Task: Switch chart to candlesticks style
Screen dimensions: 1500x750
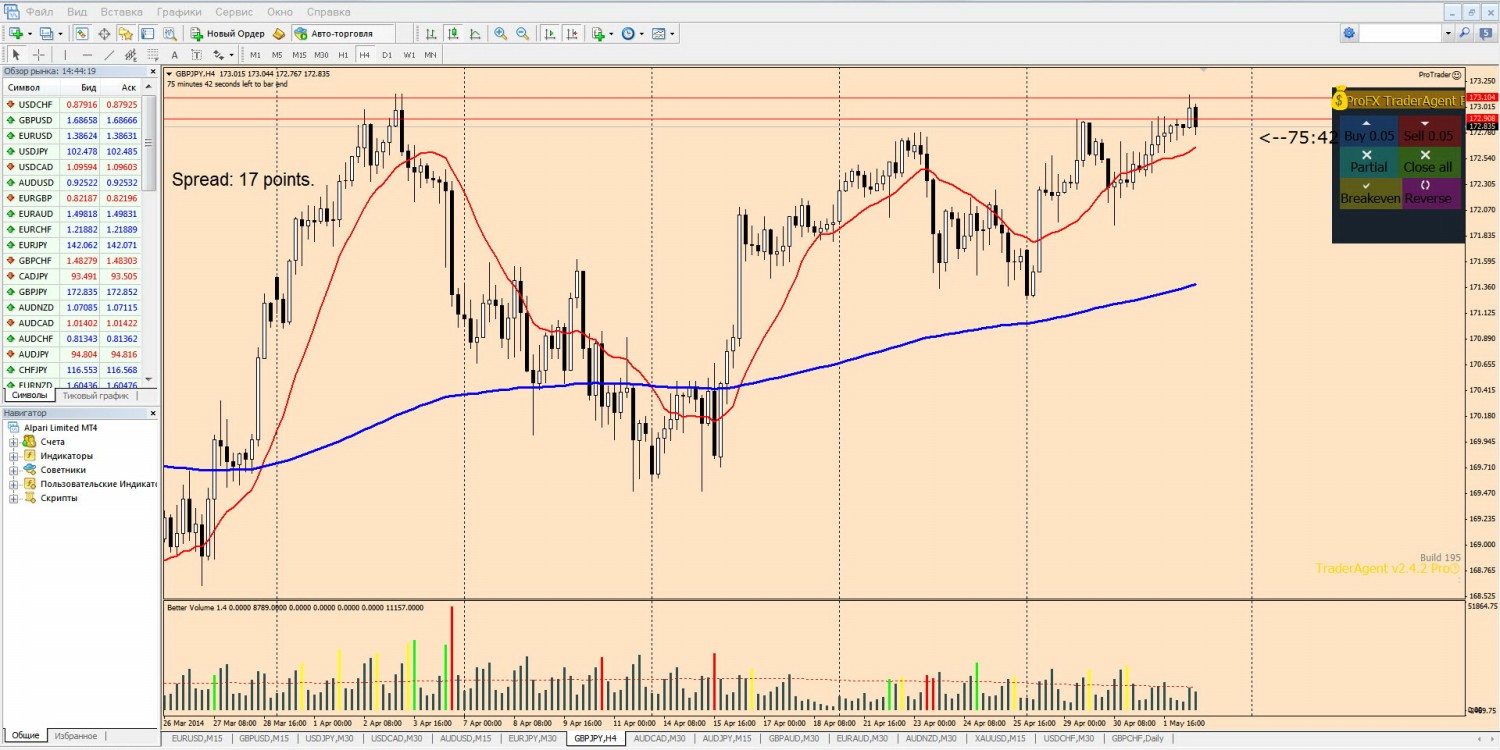Action: 453,33
